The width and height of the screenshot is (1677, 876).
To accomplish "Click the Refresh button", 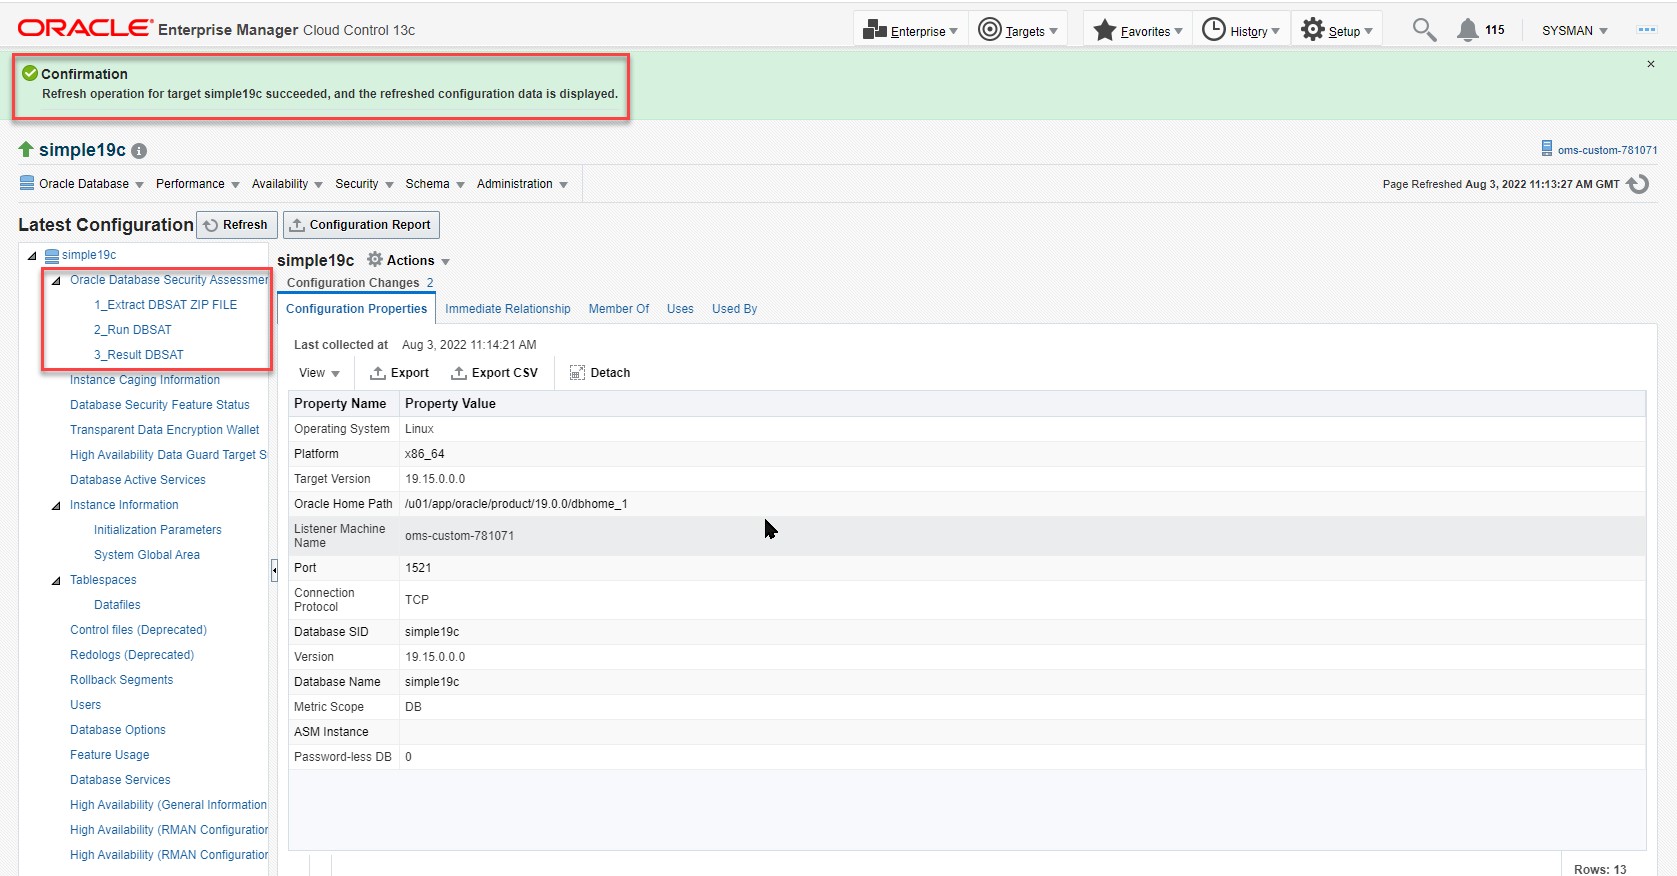I will click(236, 225).
